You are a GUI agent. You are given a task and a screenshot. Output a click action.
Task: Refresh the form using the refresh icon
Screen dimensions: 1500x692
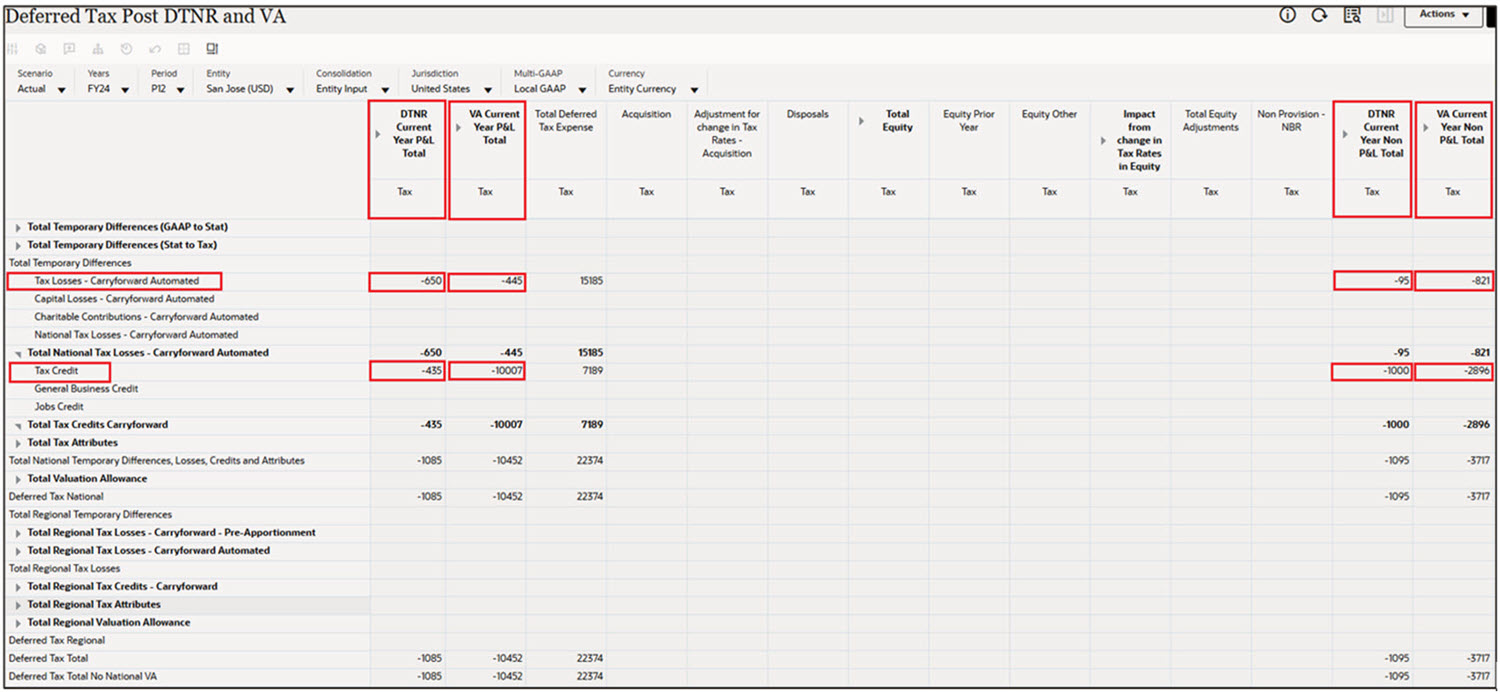1318,15
